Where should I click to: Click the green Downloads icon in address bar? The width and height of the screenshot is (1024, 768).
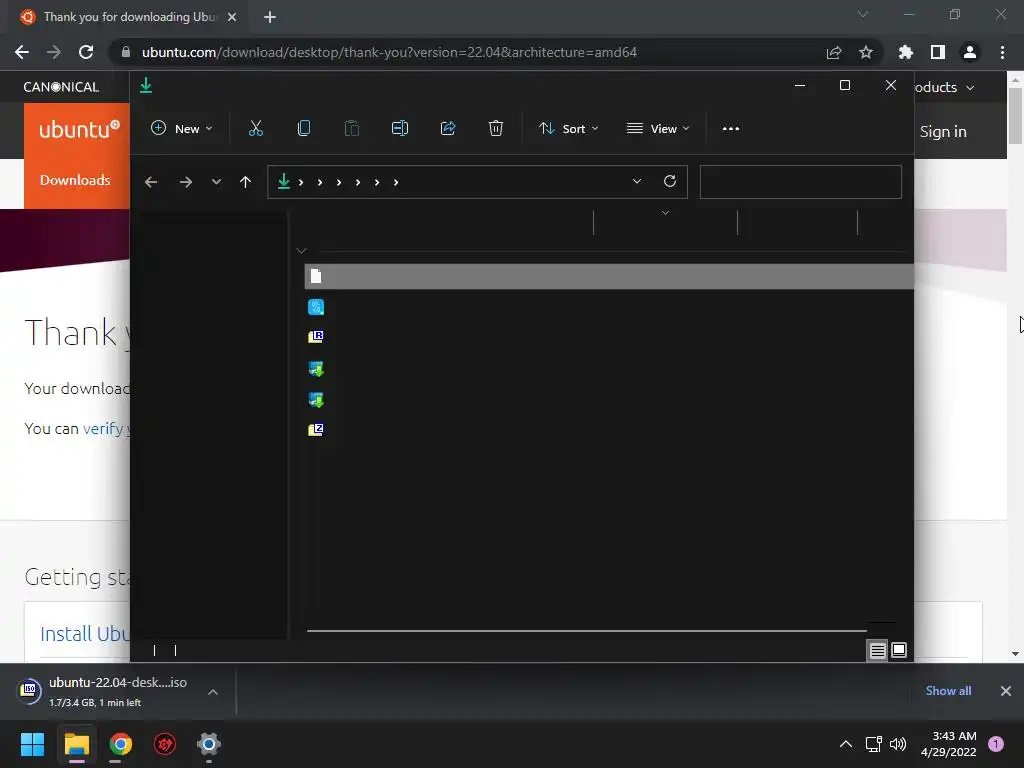click(x=283, y=181)
